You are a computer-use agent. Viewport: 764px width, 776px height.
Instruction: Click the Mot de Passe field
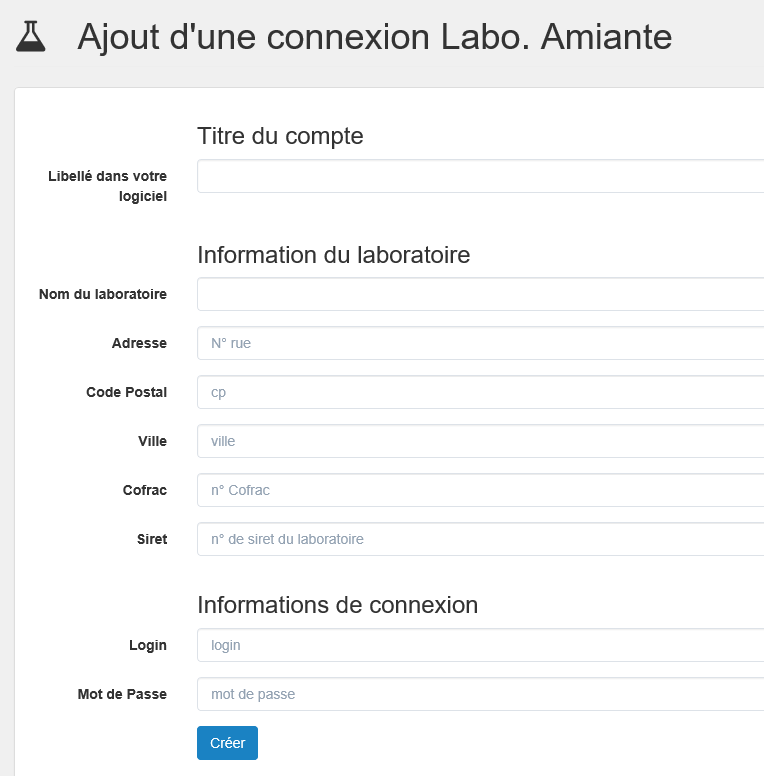[480, 694]
